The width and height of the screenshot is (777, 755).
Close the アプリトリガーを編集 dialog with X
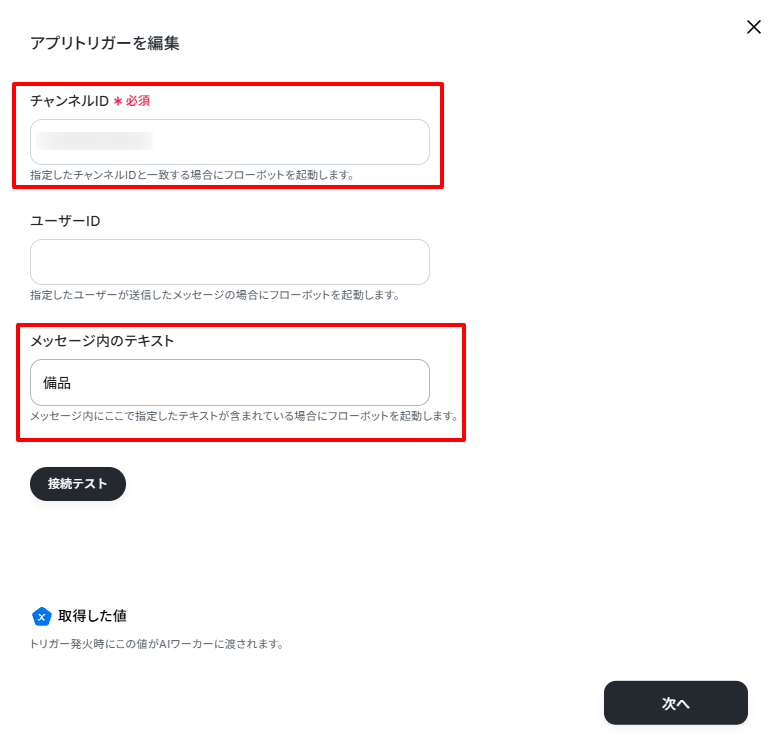754,27
